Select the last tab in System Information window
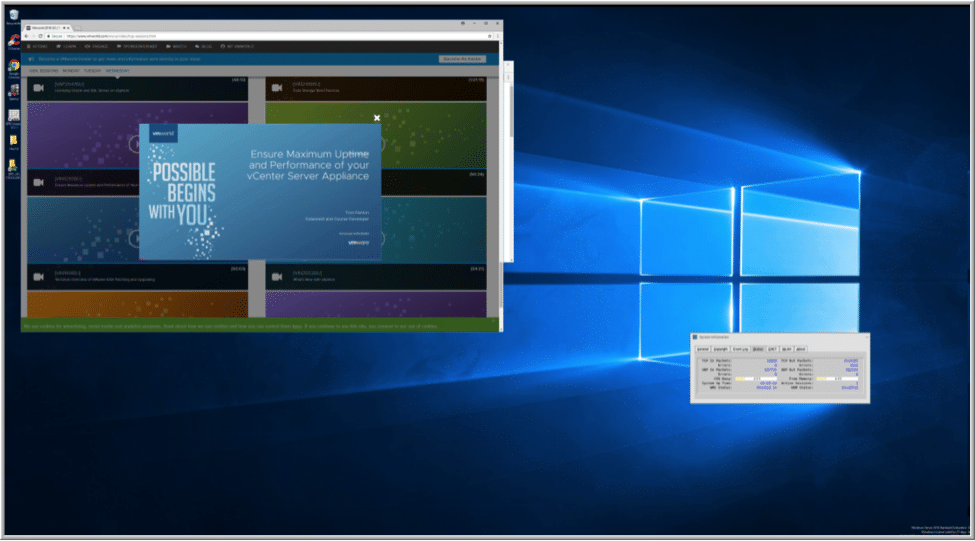Screen dimensions: 975x541 pyautogui.click(x=801, y=349)
